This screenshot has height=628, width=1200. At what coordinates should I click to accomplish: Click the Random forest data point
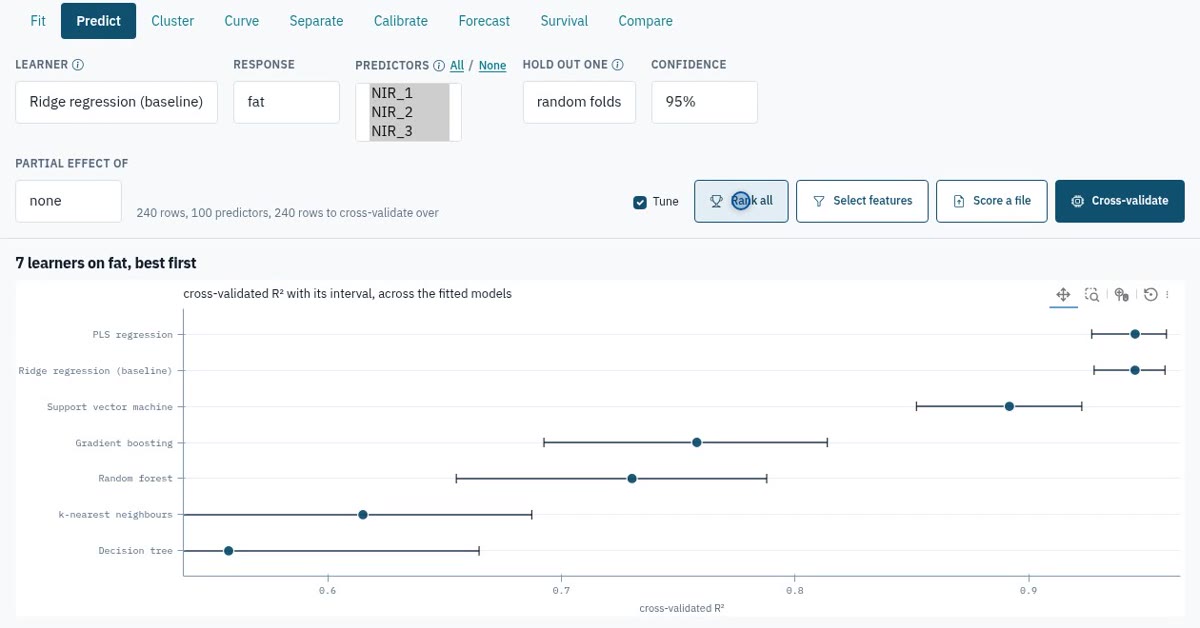pos(632,478)
